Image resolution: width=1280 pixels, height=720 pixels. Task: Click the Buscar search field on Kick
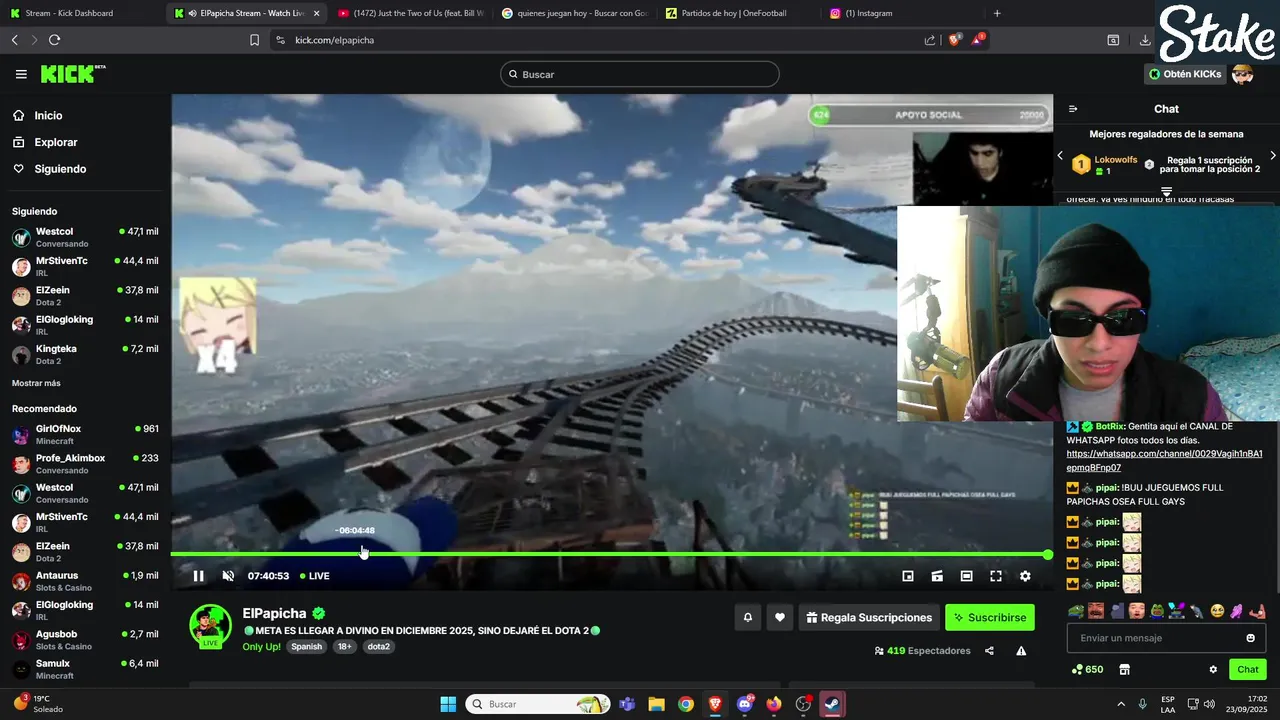click(640, 74)
